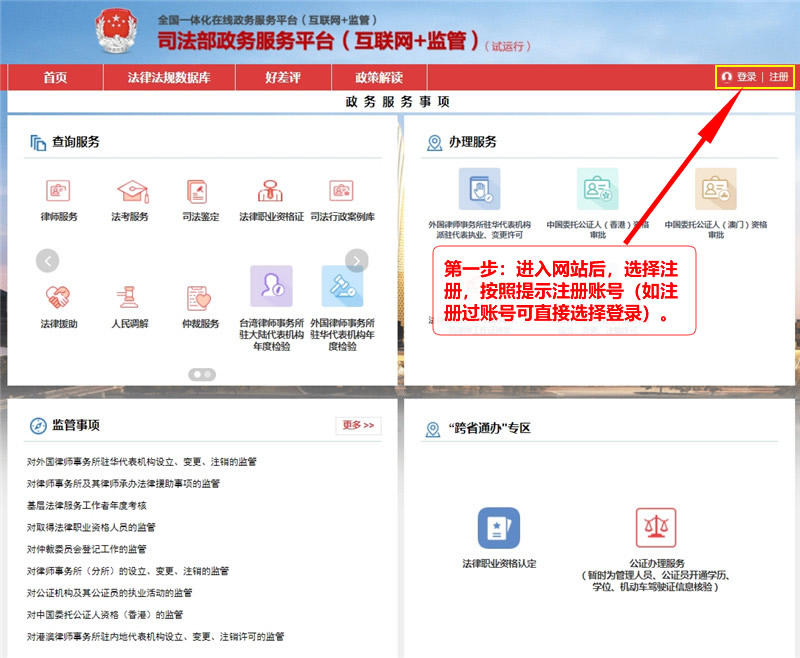The image size is (800, 658).
Task: Click the 法考服务 graduation cap icon
Action: (x=131, y=191)
